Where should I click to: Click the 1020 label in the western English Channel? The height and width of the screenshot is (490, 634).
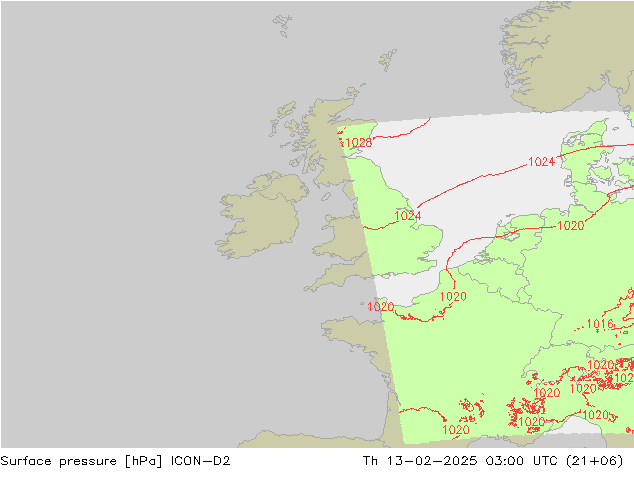tap(380, 306)
